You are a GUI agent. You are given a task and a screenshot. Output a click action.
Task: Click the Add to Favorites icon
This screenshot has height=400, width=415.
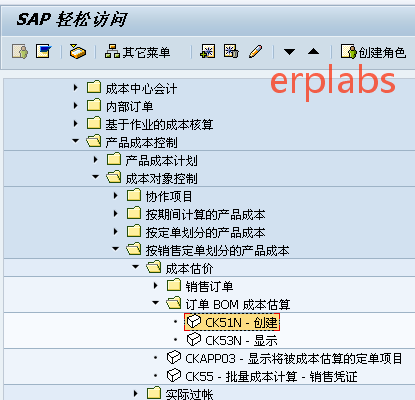207,52
